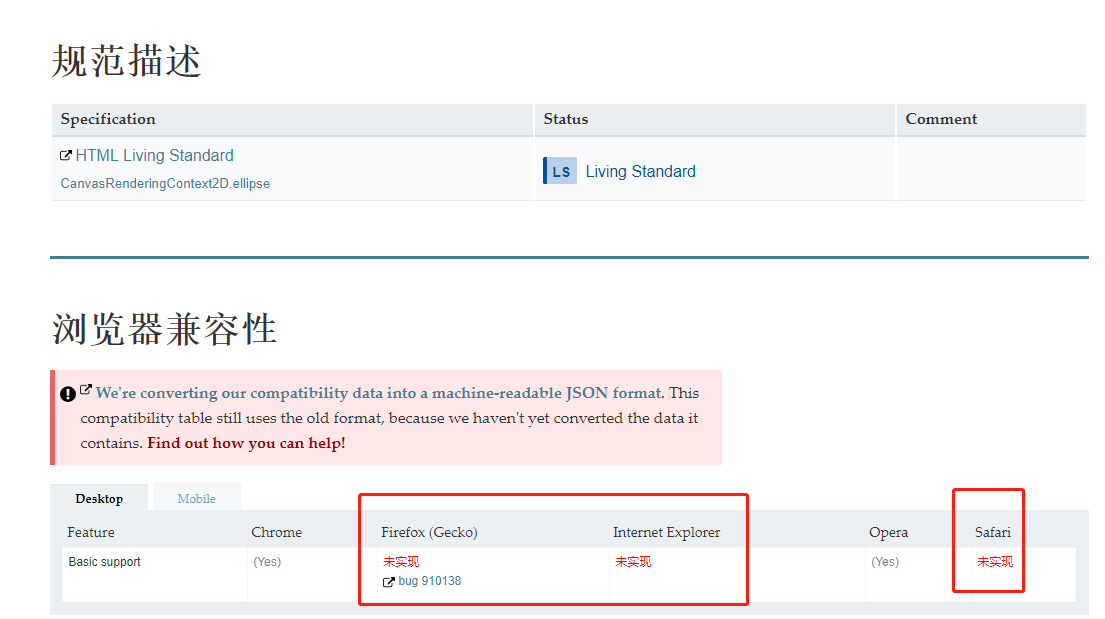Open the CanvasRenderingContext2D.ellipse link
This screenshot has width=1105, height=619.
point(165,183)
